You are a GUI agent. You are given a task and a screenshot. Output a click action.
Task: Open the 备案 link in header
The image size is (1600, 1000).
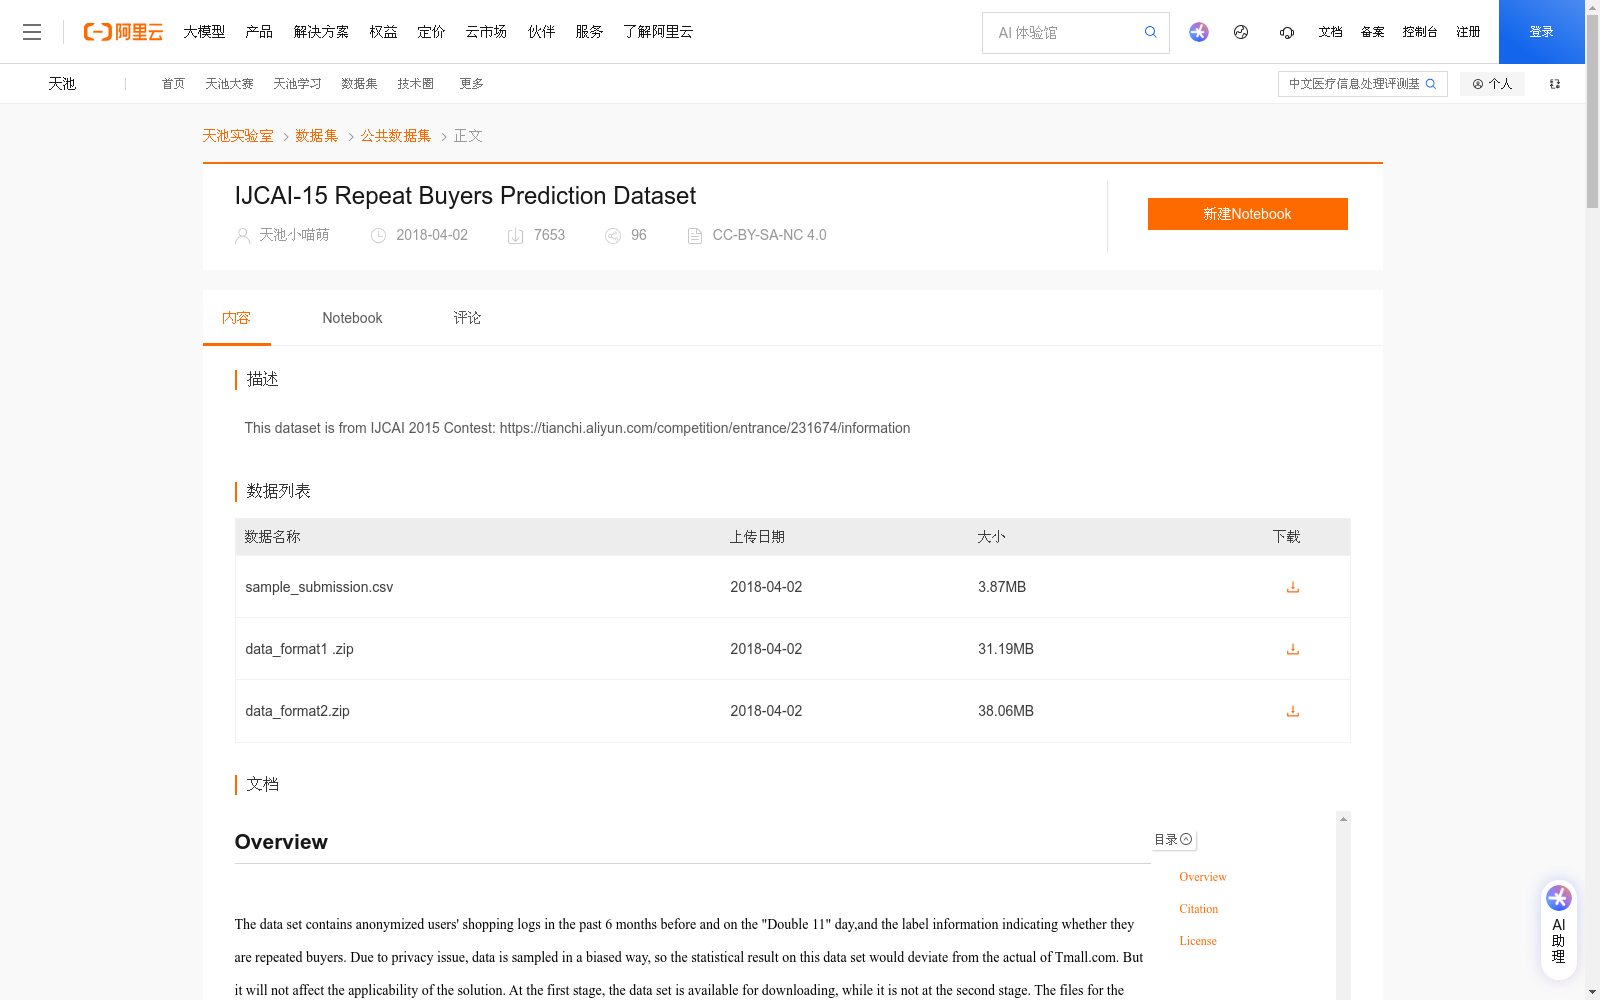1372,32
